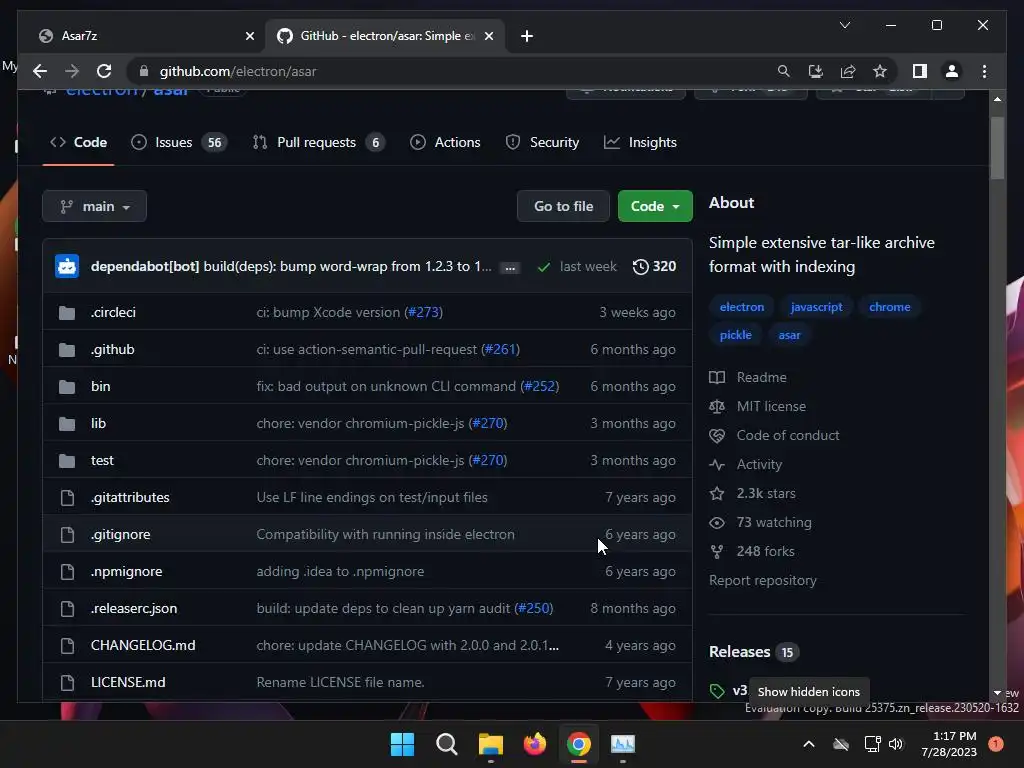Click the search magnifier in address bar
Screen dimensions: 1024x768
783,71
